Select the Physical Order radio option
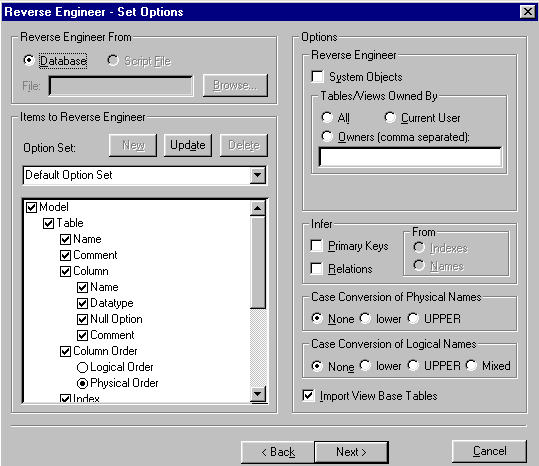 pyautogui.click(x=82, y=384)
